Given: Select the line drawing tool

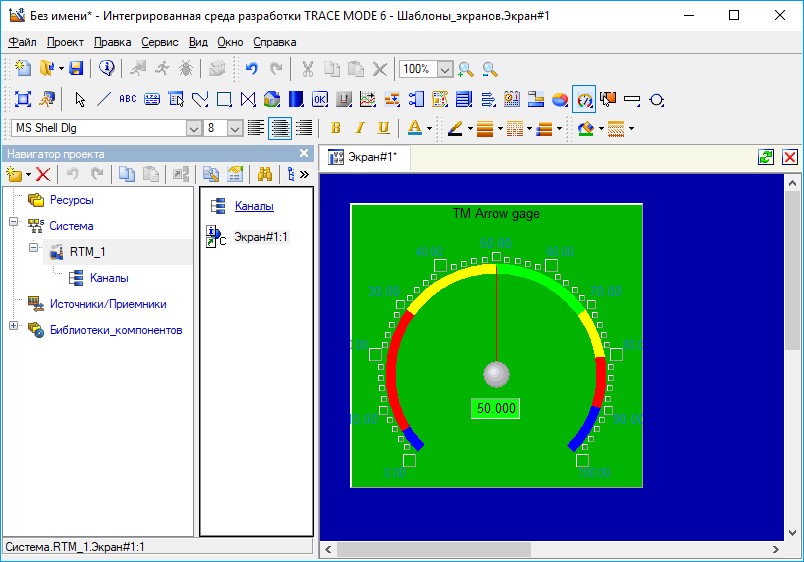Looking at the screenshot, I should click(x=104, y=99).
